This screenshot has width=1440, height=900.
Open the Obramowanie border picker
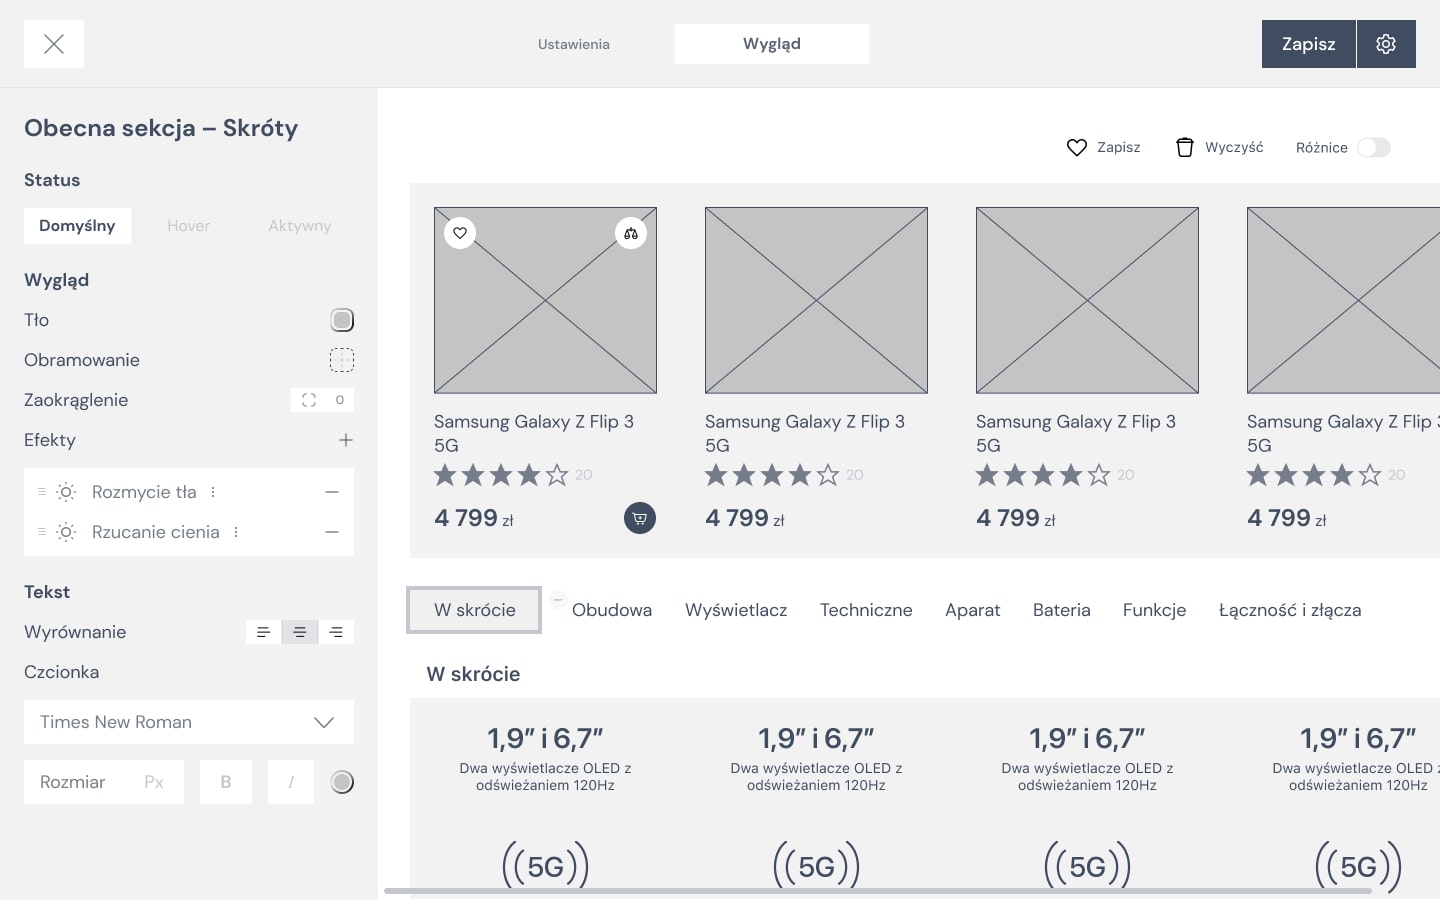(342, 360)
